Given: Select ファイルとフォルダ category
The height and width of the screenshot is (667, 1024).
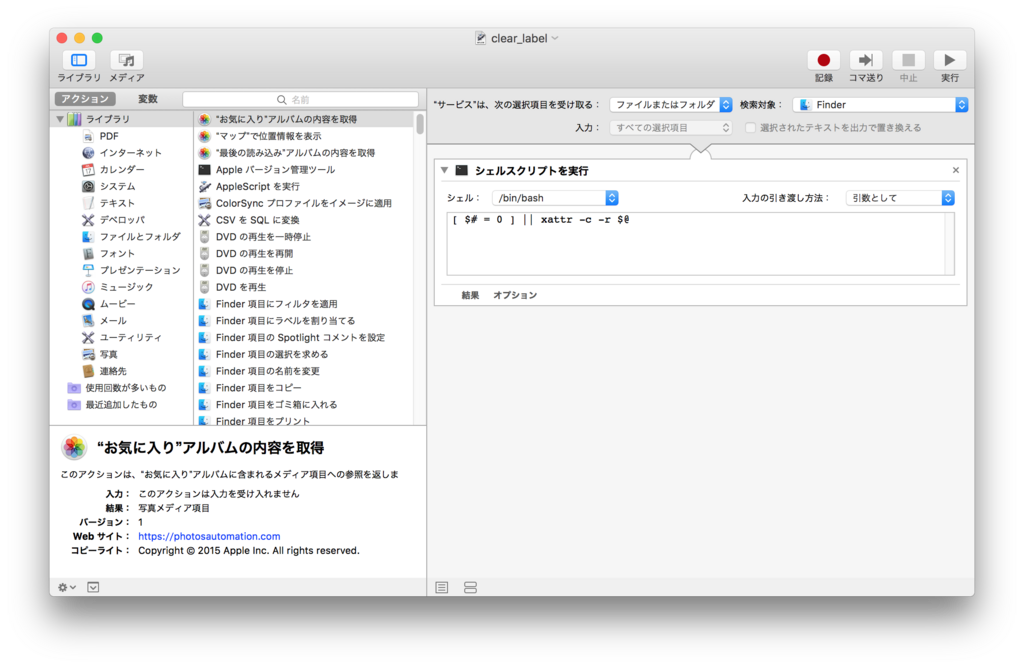Looking at the screenshot, I should click(139, 236).
